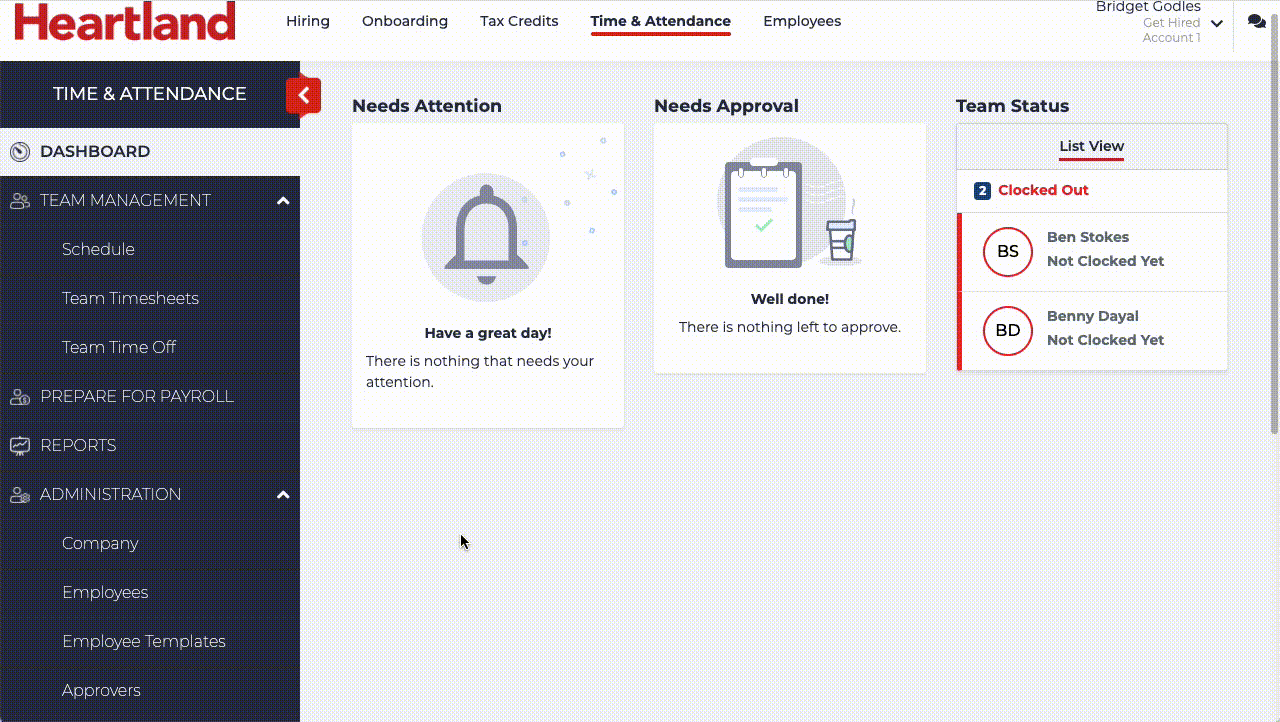Viewport: 1280px width, 722px height.
Task: Click the Heartland logo
Action: [125, 21]
